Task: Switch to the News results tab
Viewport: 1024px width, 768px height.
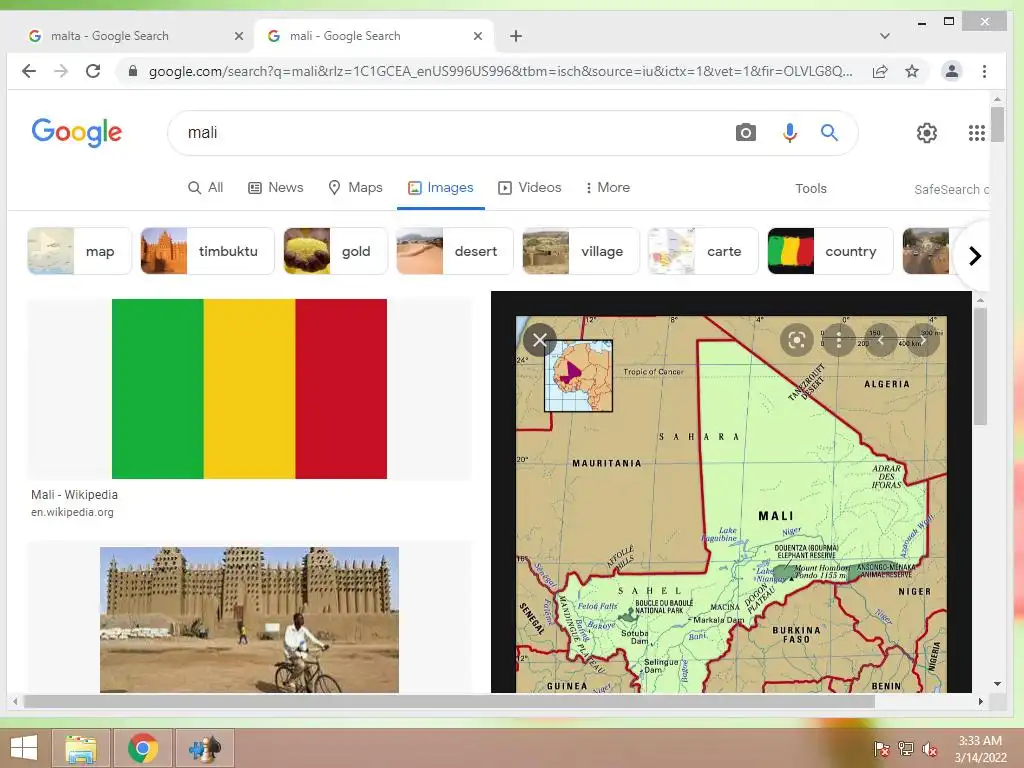Action: [276, 188]
